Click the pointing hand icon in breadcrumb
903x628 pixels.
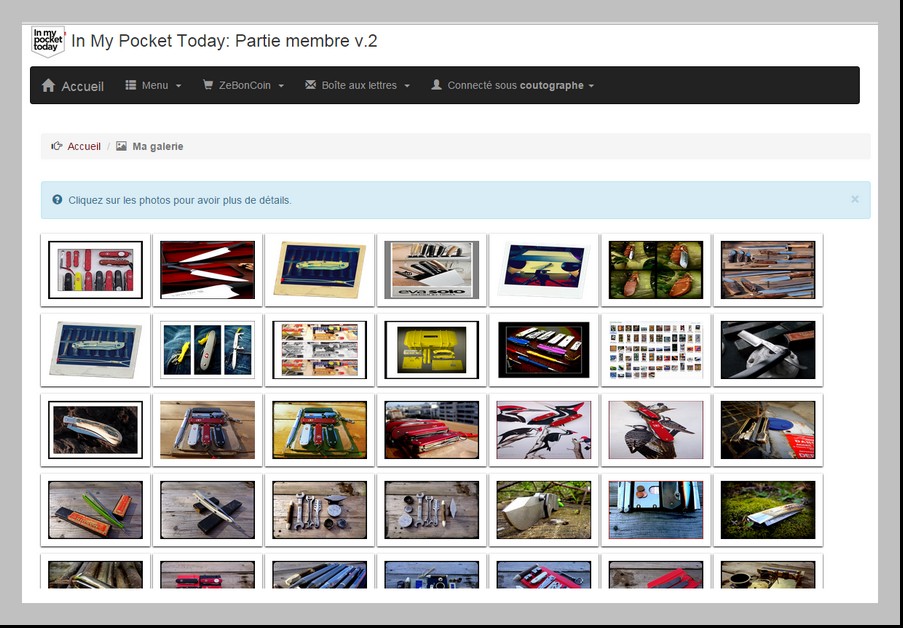click(56, 146)
